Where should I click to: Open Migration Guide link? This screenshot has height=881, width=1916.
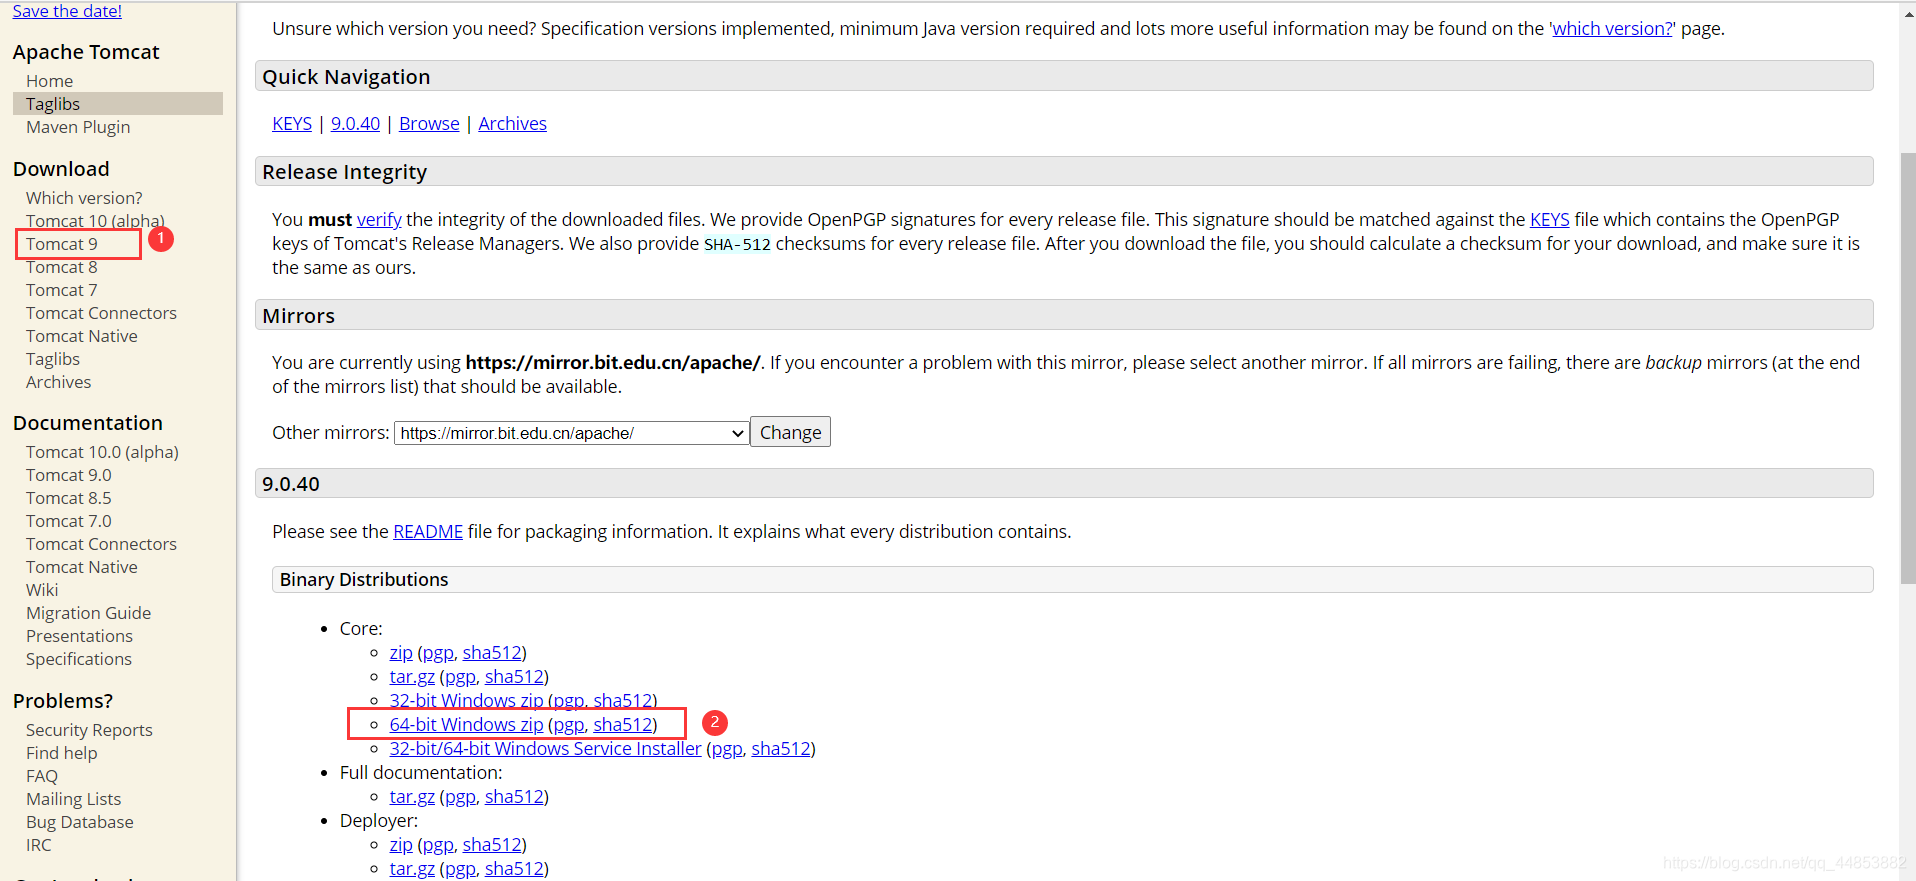tap(88, 613)
